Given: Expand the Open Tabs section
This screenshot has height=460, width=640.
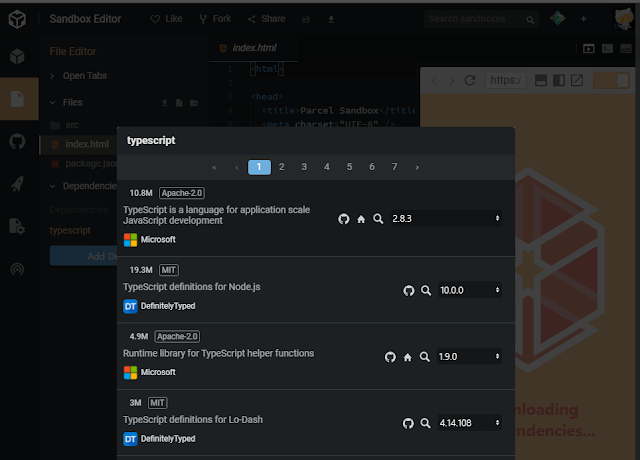Looking at the screenshot, I should [x=78, y=76].
